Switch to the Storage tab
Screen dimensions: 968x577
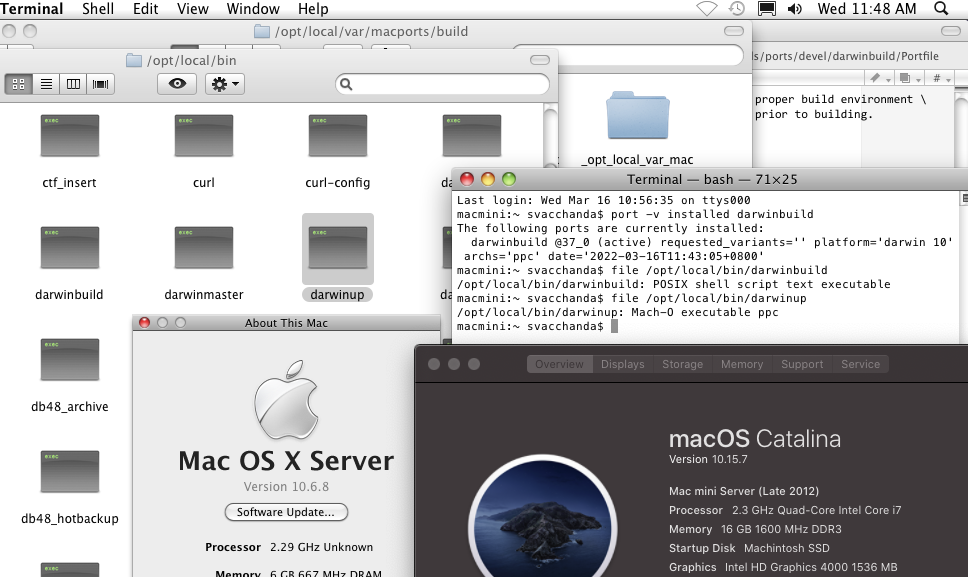682,364
